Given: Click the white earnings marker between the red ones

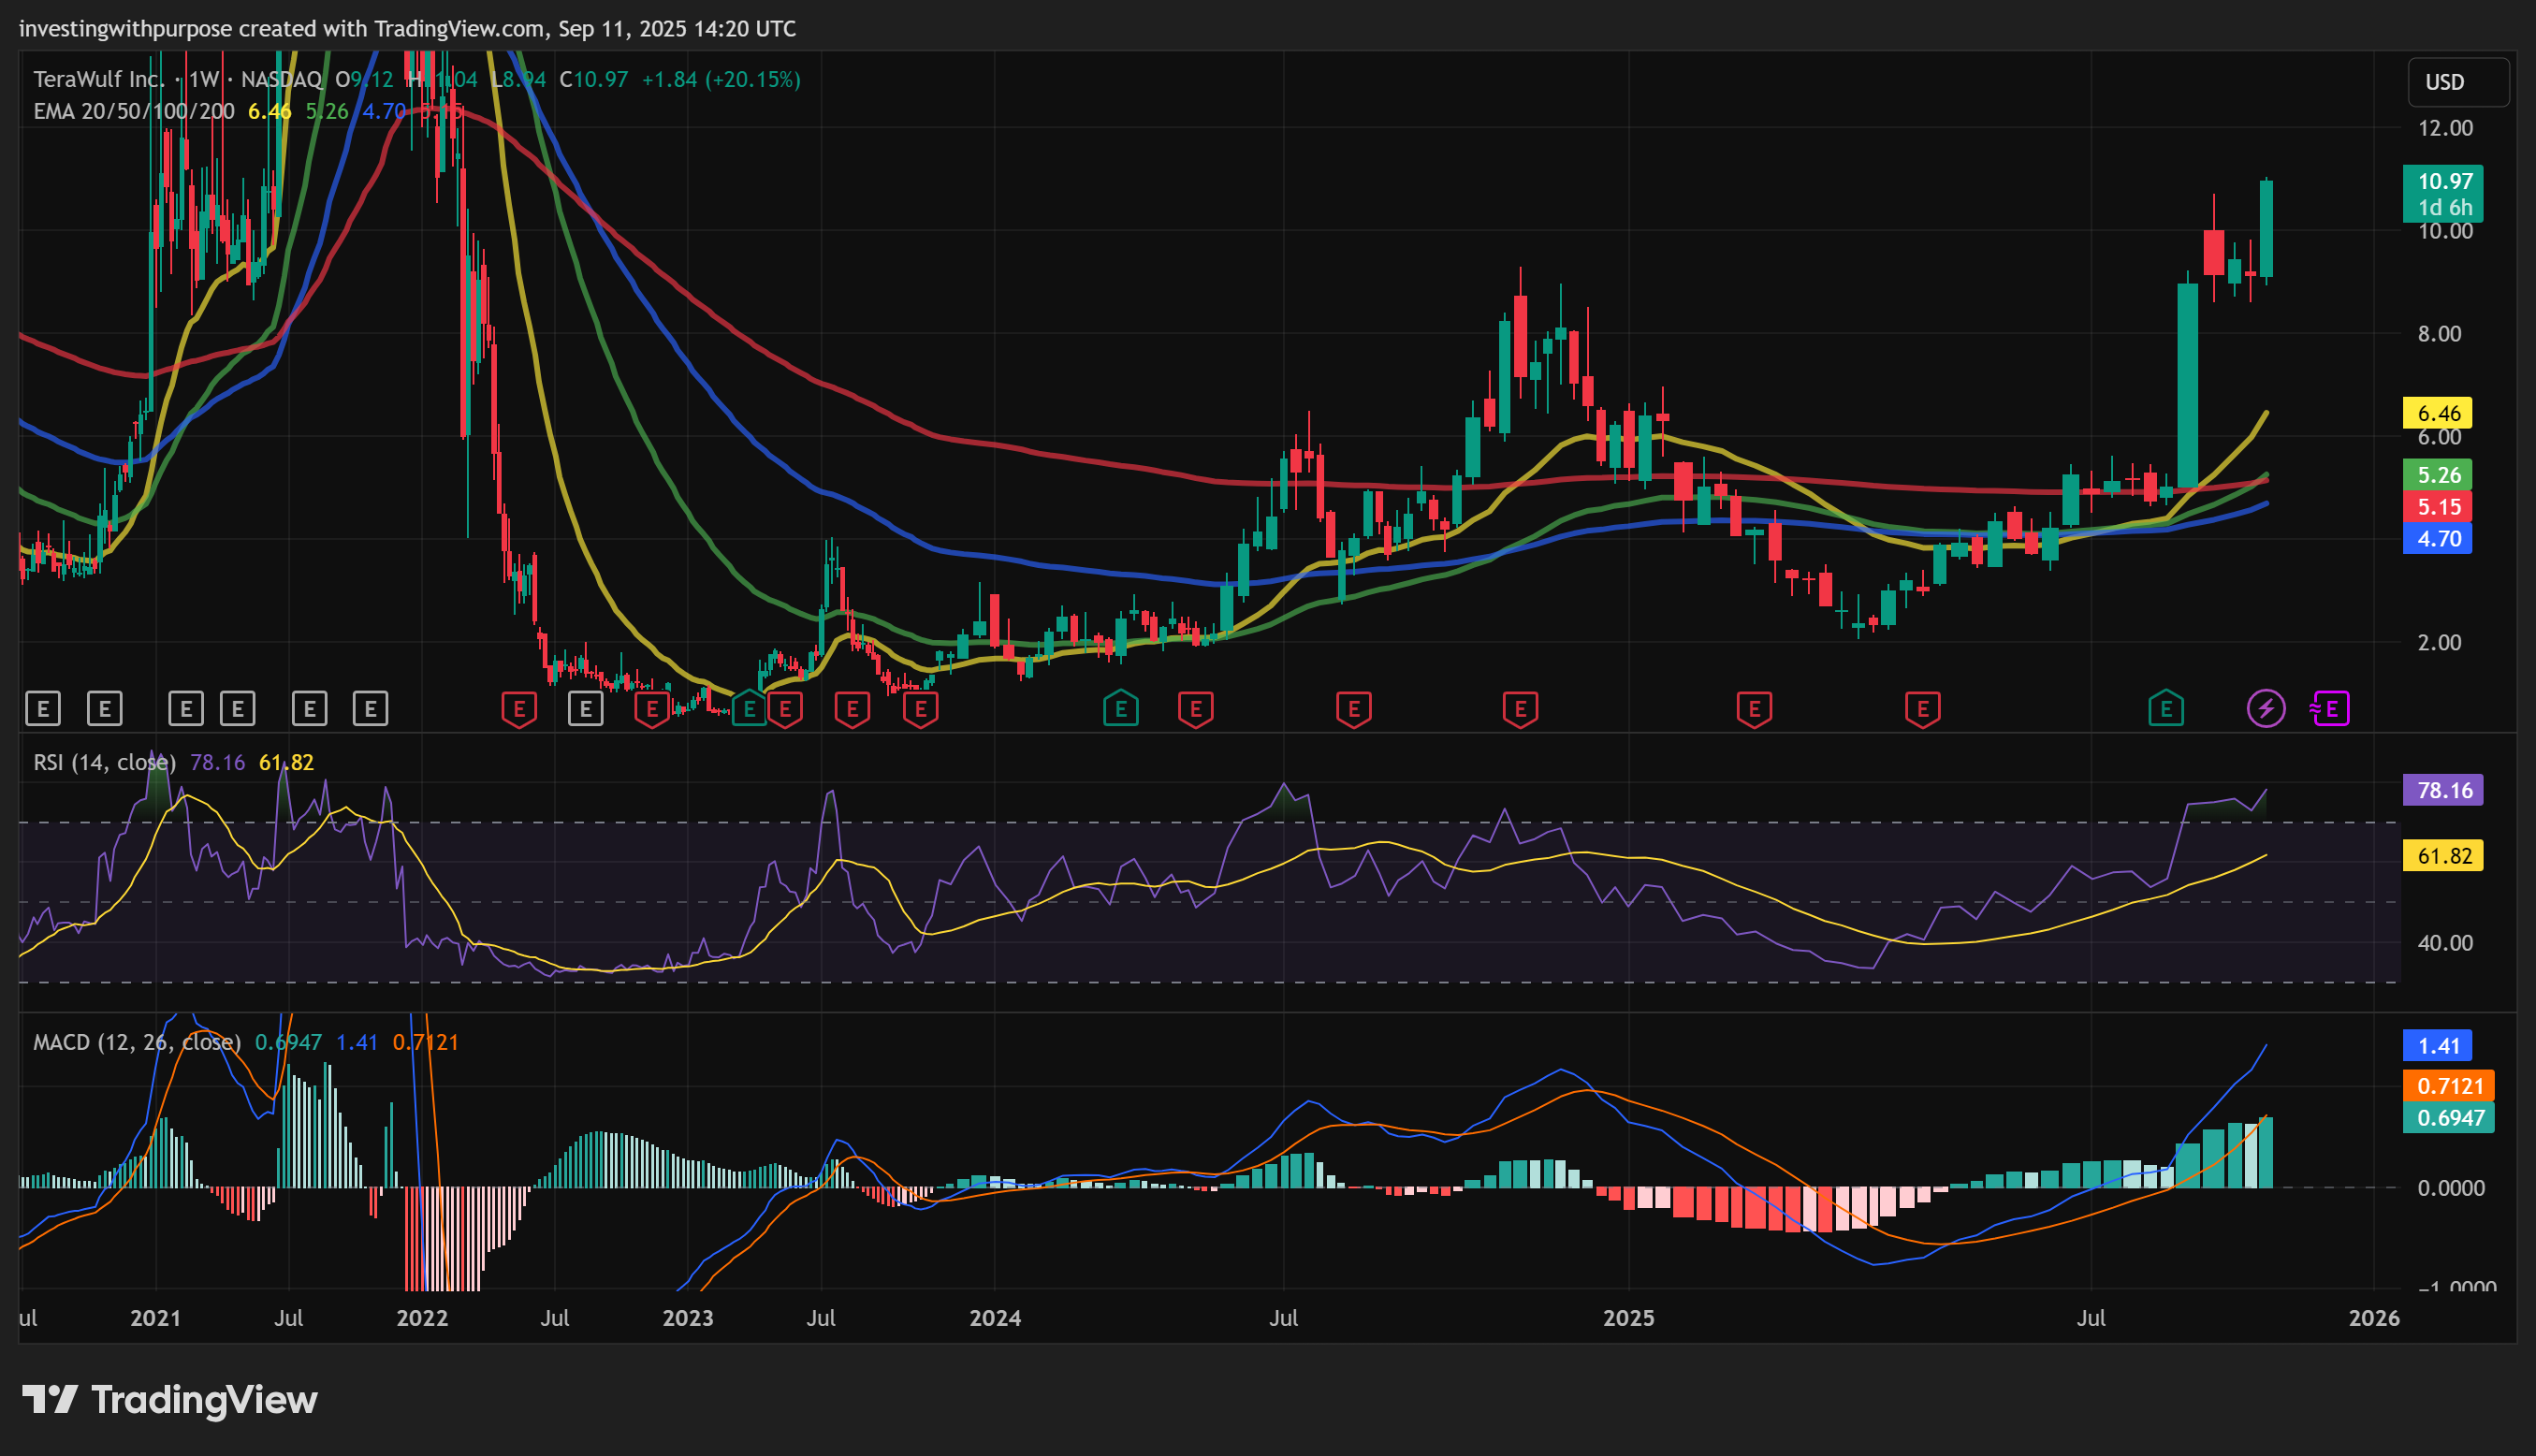Looking at the screenshot, I should pos(586,709).
